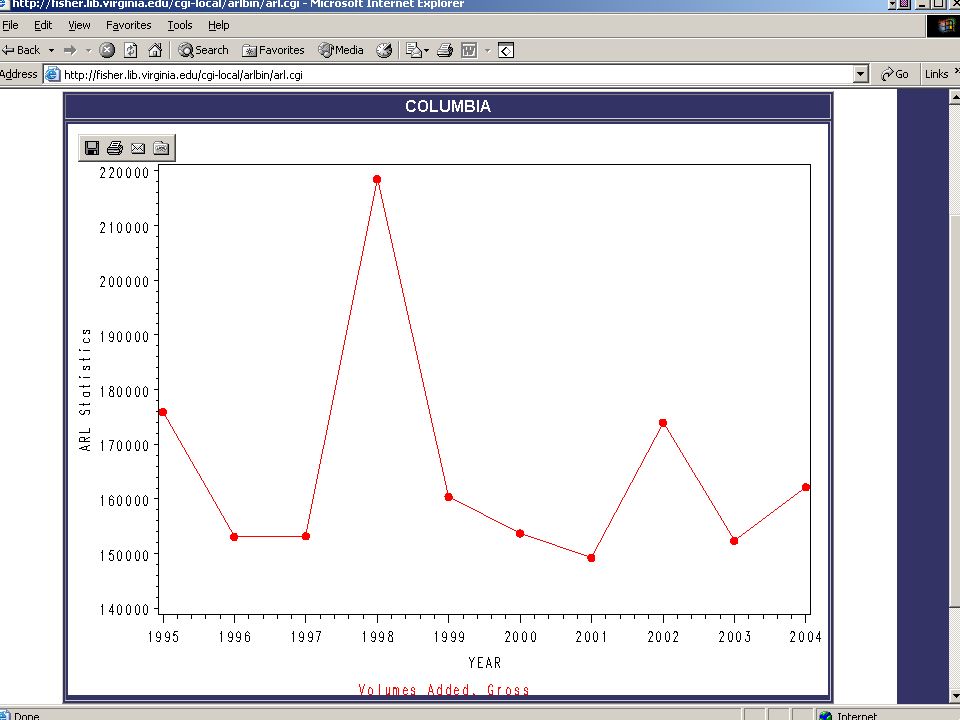Screen dimensions: 960x720
Task: Click the 'Volumes Added, Gross' label
Action: click(444, 690)
